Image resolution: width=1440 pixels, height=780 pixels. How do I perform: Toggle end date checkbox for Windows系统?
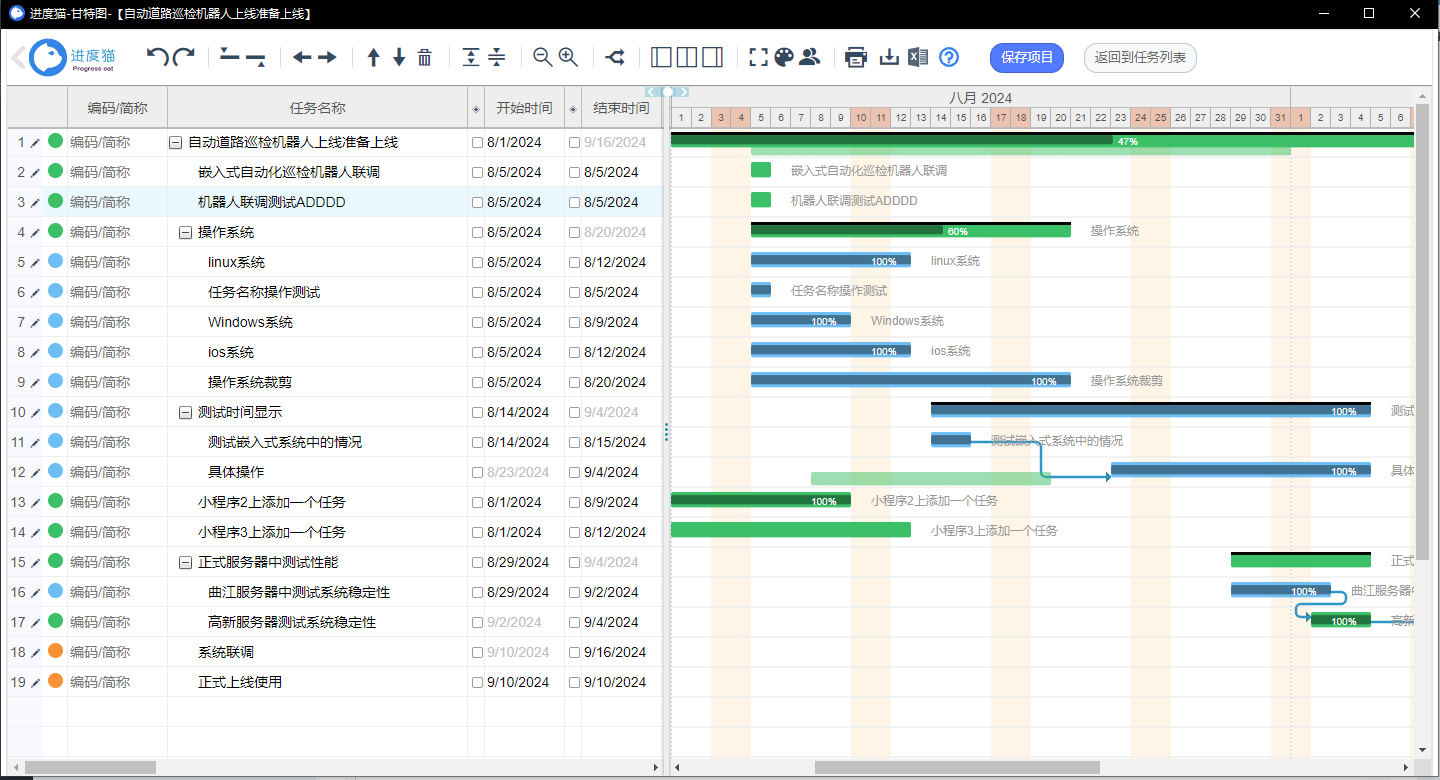pyautogui.click(x=574, y=322)
